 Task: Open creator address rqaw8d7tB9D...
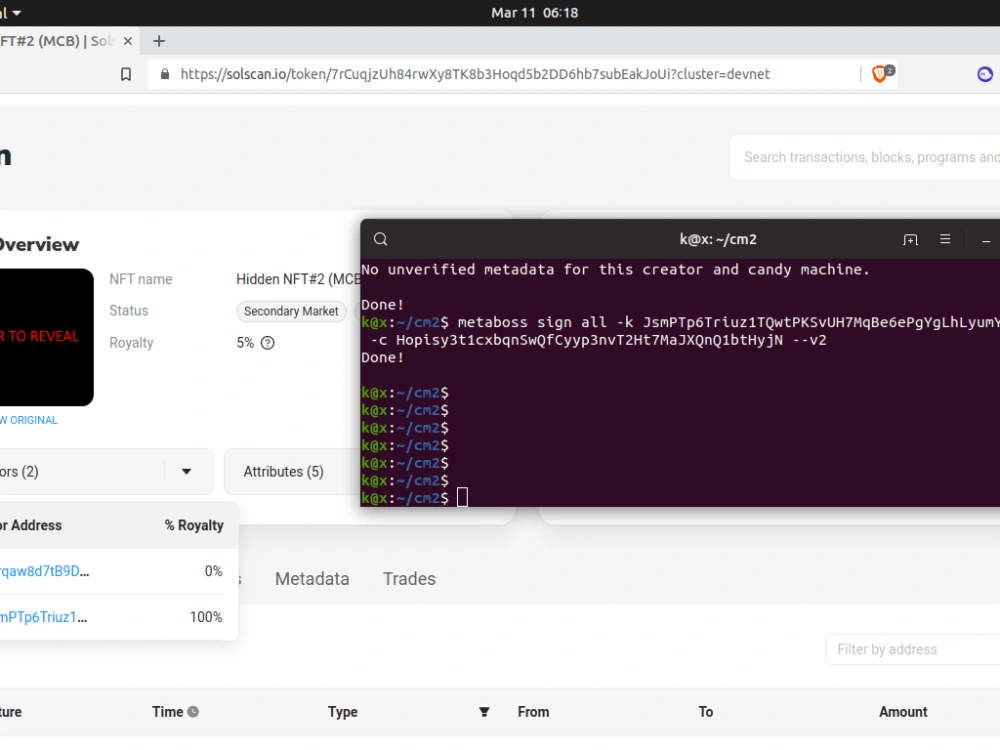pos(44,571)
